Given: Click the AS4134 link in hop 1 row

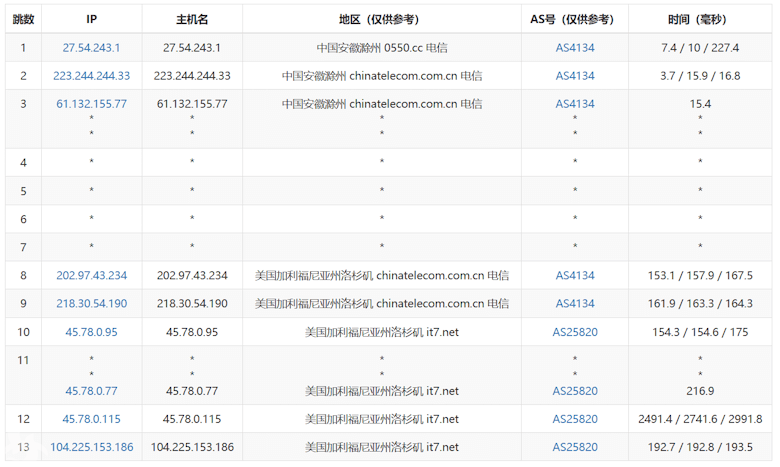Looking at the screenshot, I should pos(575,47).
